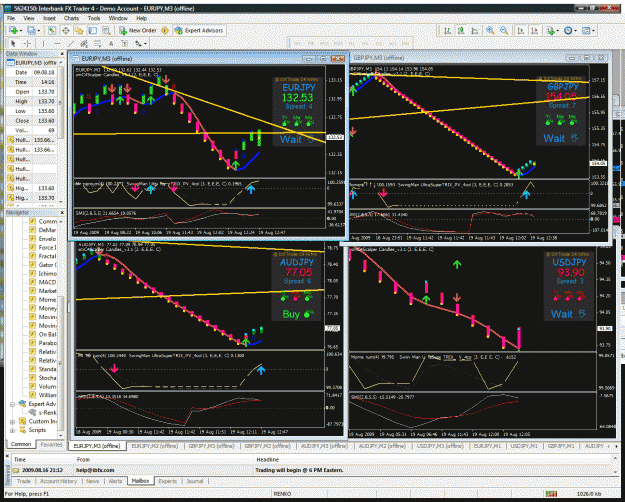Image resolution: width=625 pixels, height=502 pixels.
Task: Click the Headline column header in Mailbox
Action: (x=267, y=460)
